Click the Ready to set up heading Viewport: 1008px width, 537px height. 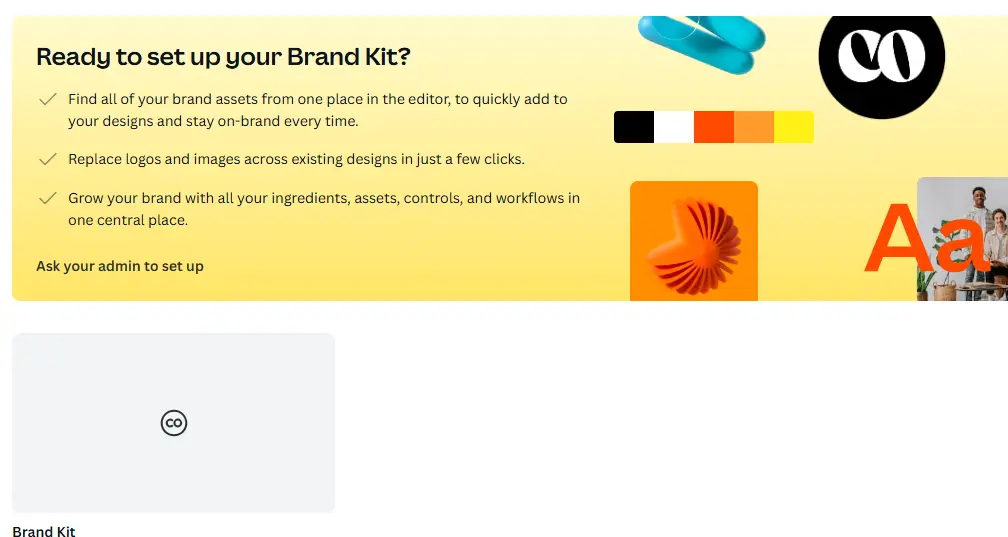pyautogui.click(x=223, y=57)
